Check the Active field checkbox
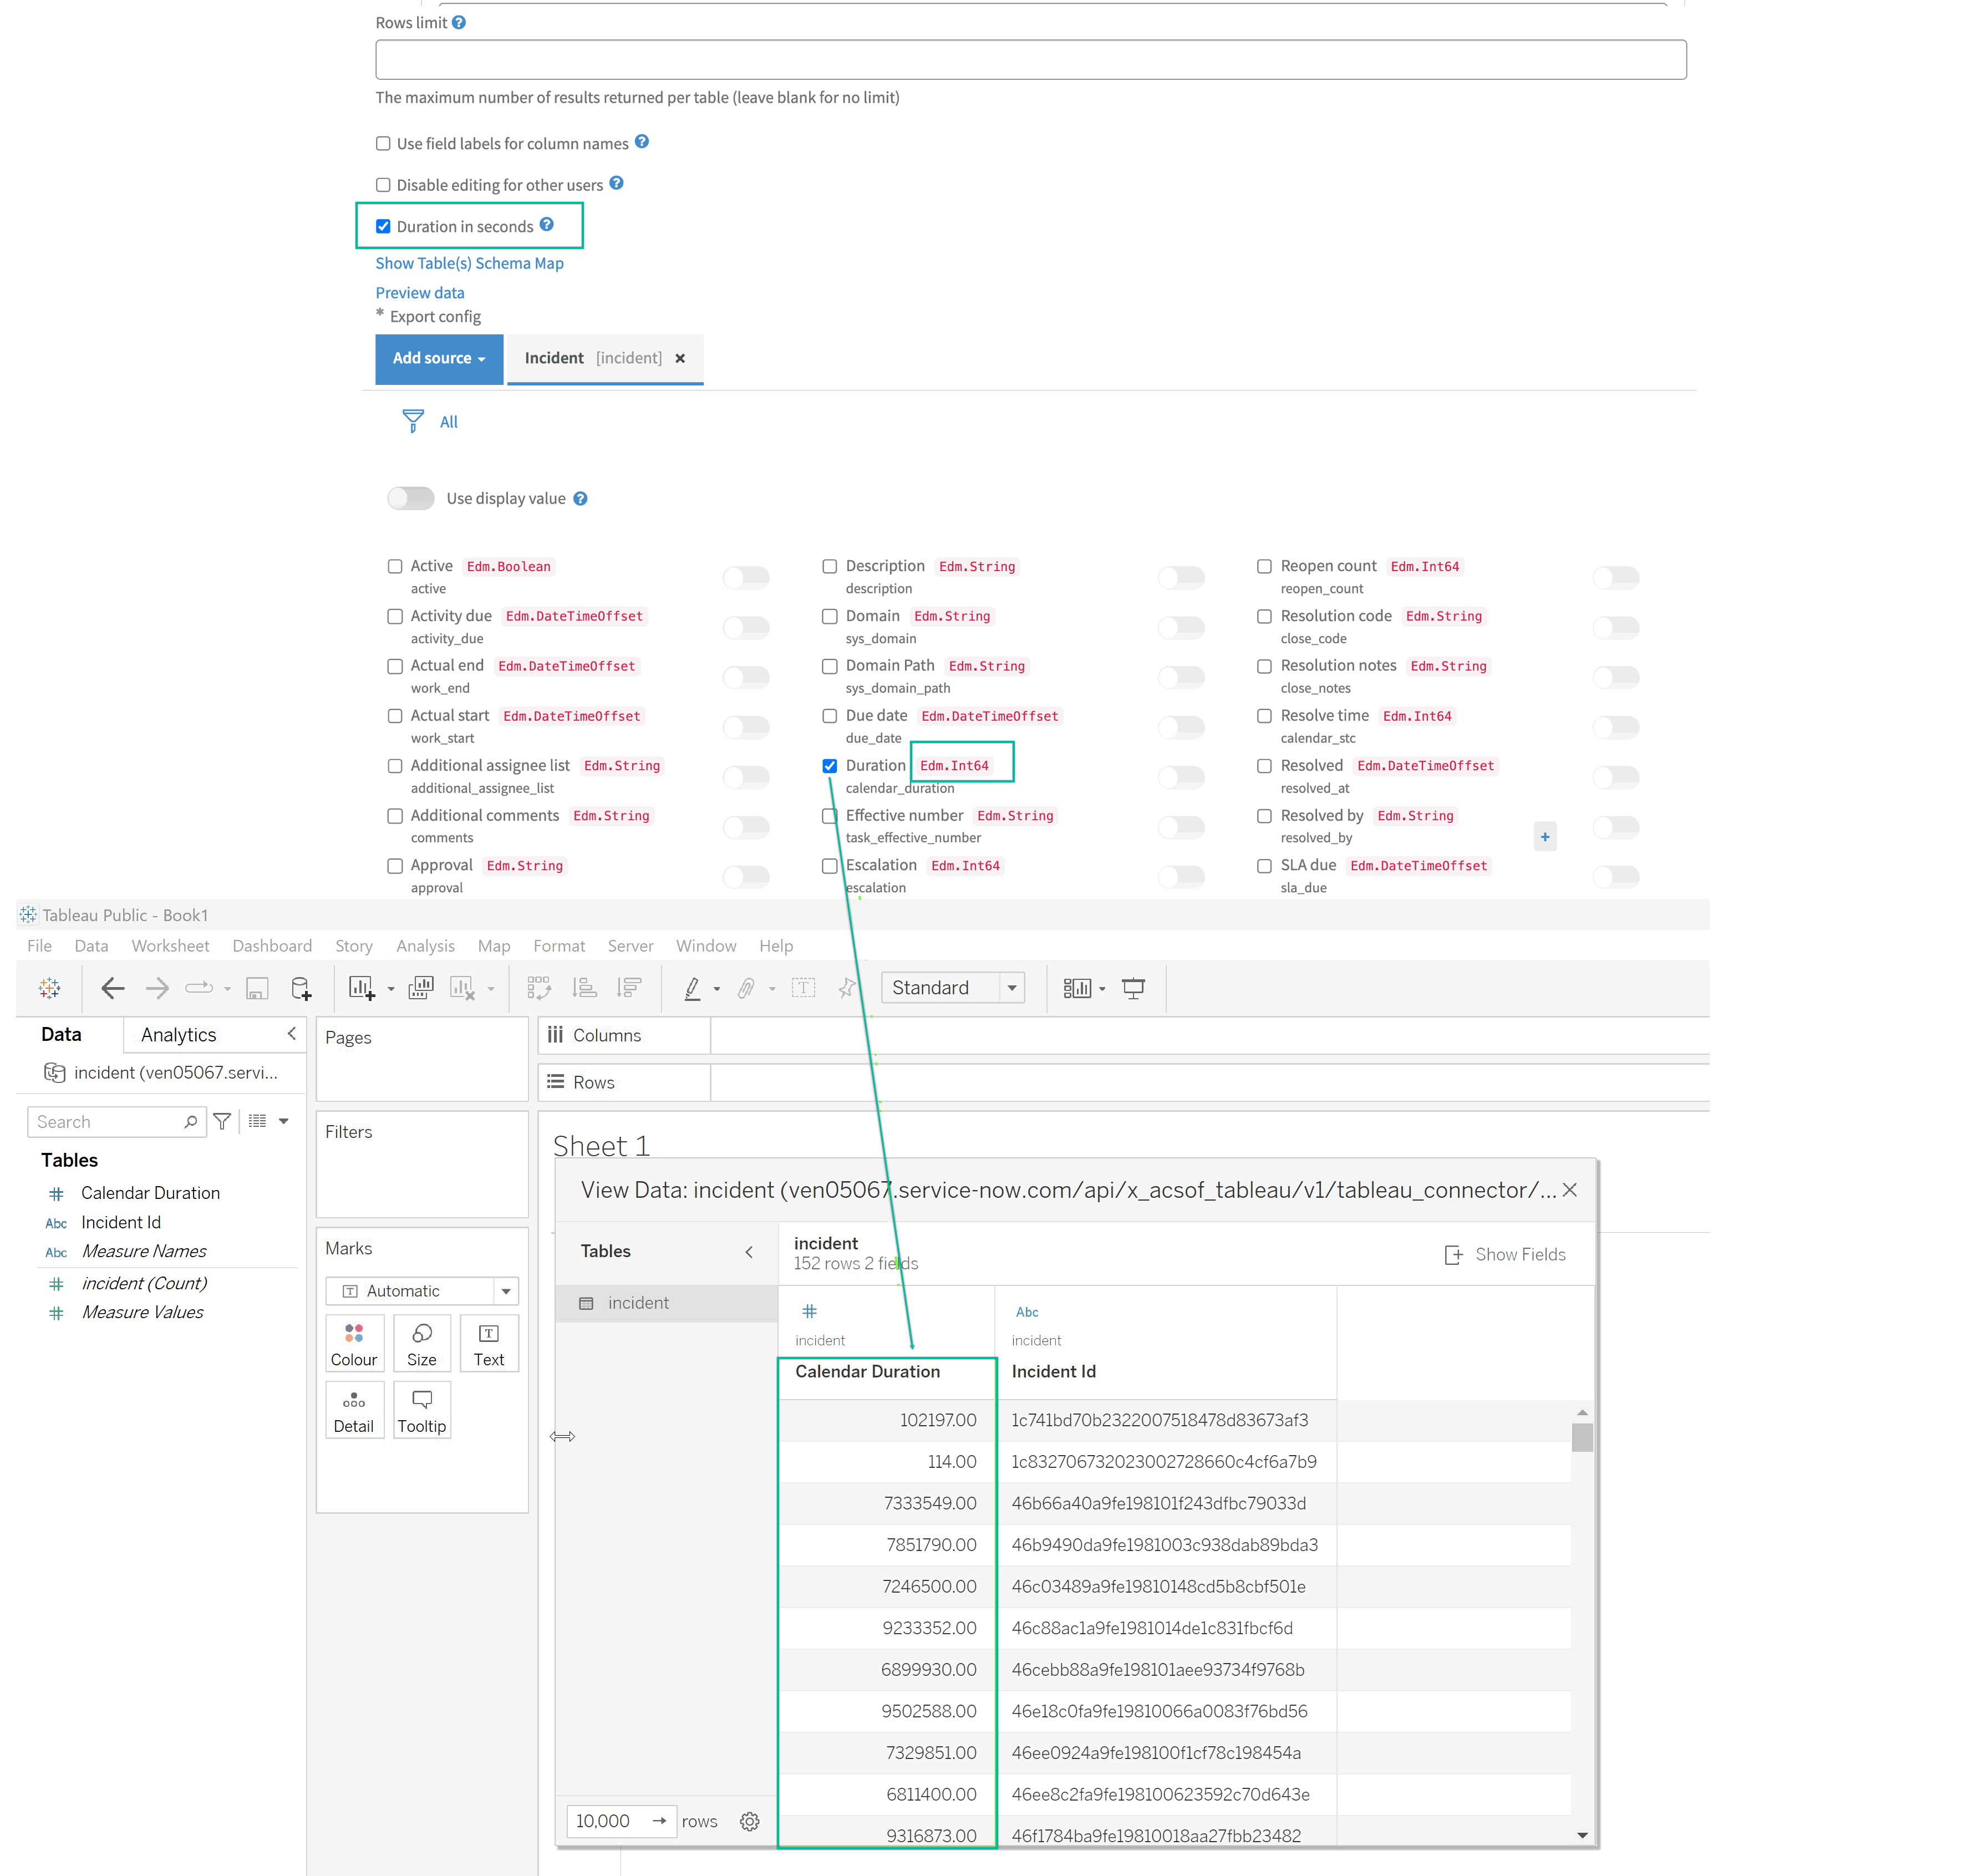 pos(395,566)
